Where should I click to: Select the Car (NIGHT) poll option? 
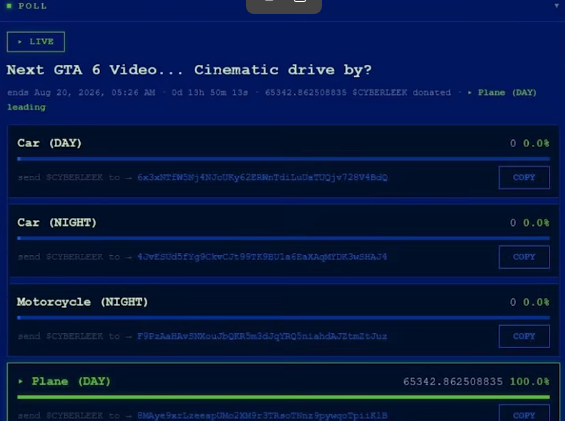tap(283, 240)
